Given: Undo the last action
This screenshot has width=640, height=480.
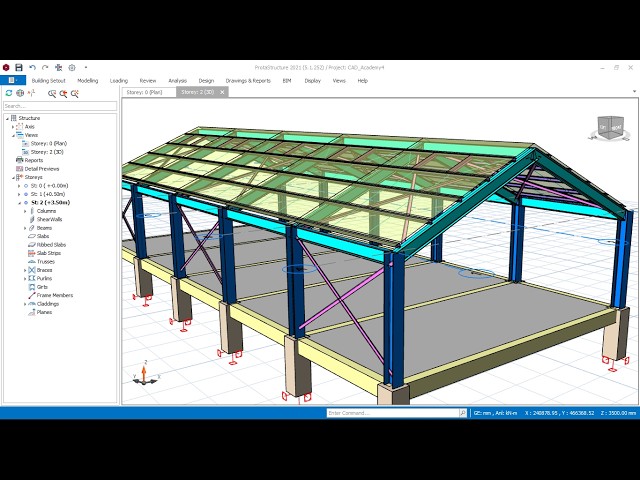Looking at the screenshot, I should coord(32,67).
